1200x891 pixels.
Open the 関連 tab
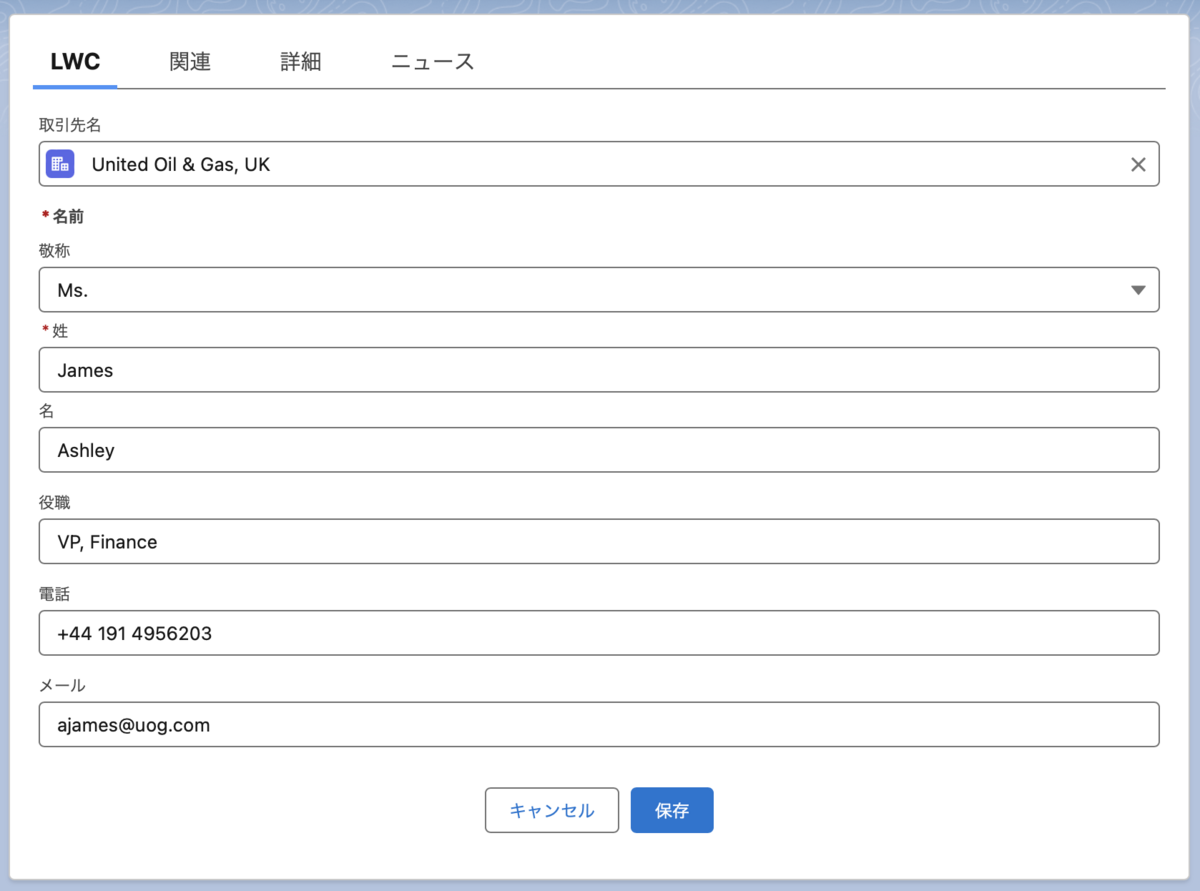point(190,62)
